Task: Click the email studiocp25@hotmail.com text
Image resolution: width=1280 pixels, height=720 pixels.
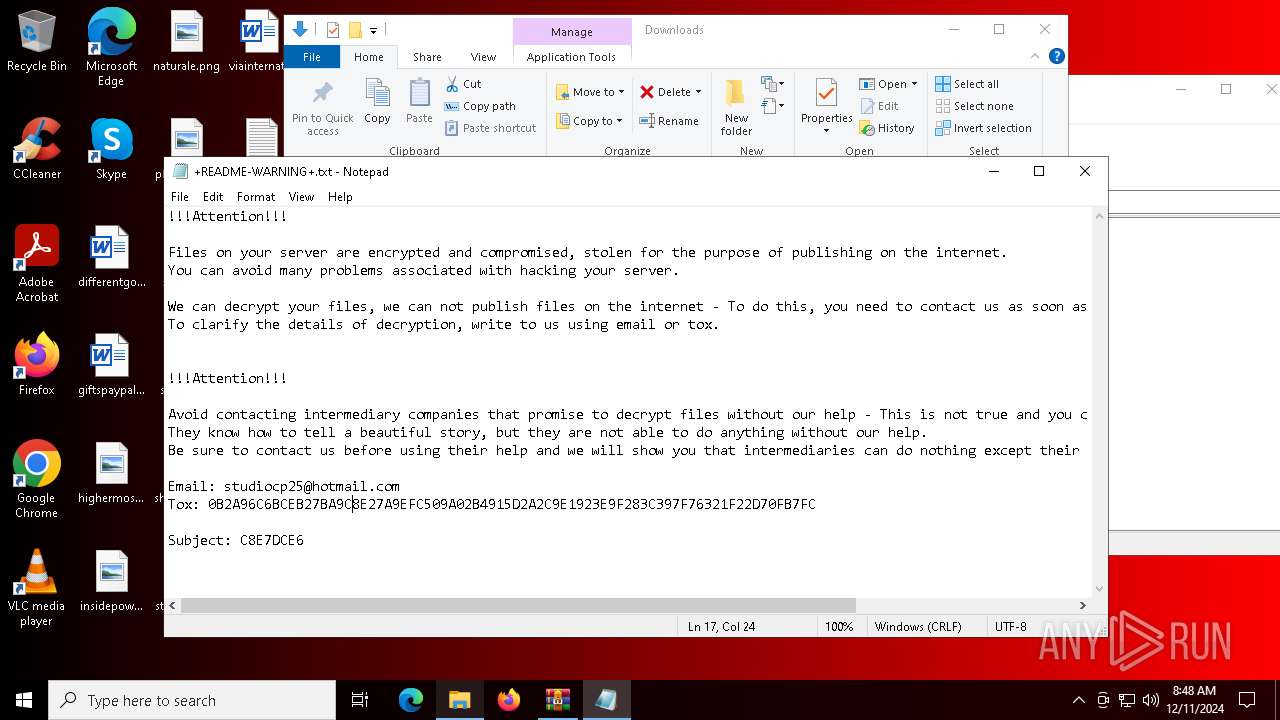Action: tap(311, 486)
